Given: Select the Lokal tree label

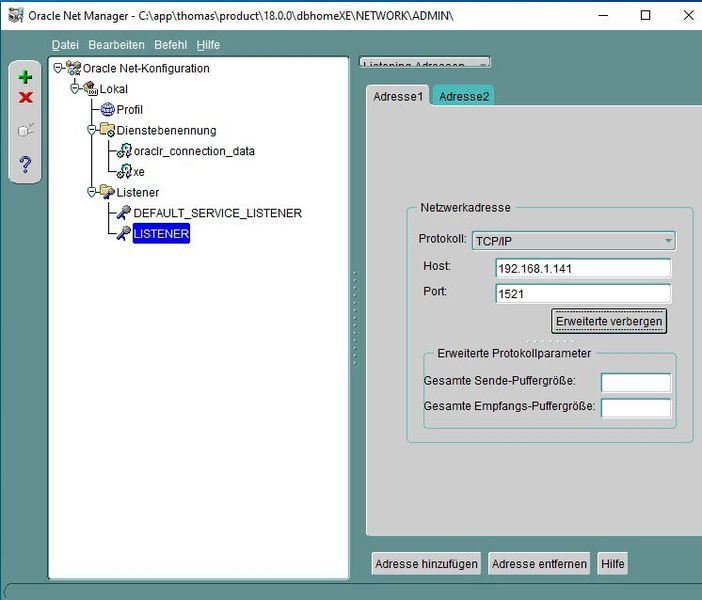Looking at the screenshot, I should click(114, 89).
